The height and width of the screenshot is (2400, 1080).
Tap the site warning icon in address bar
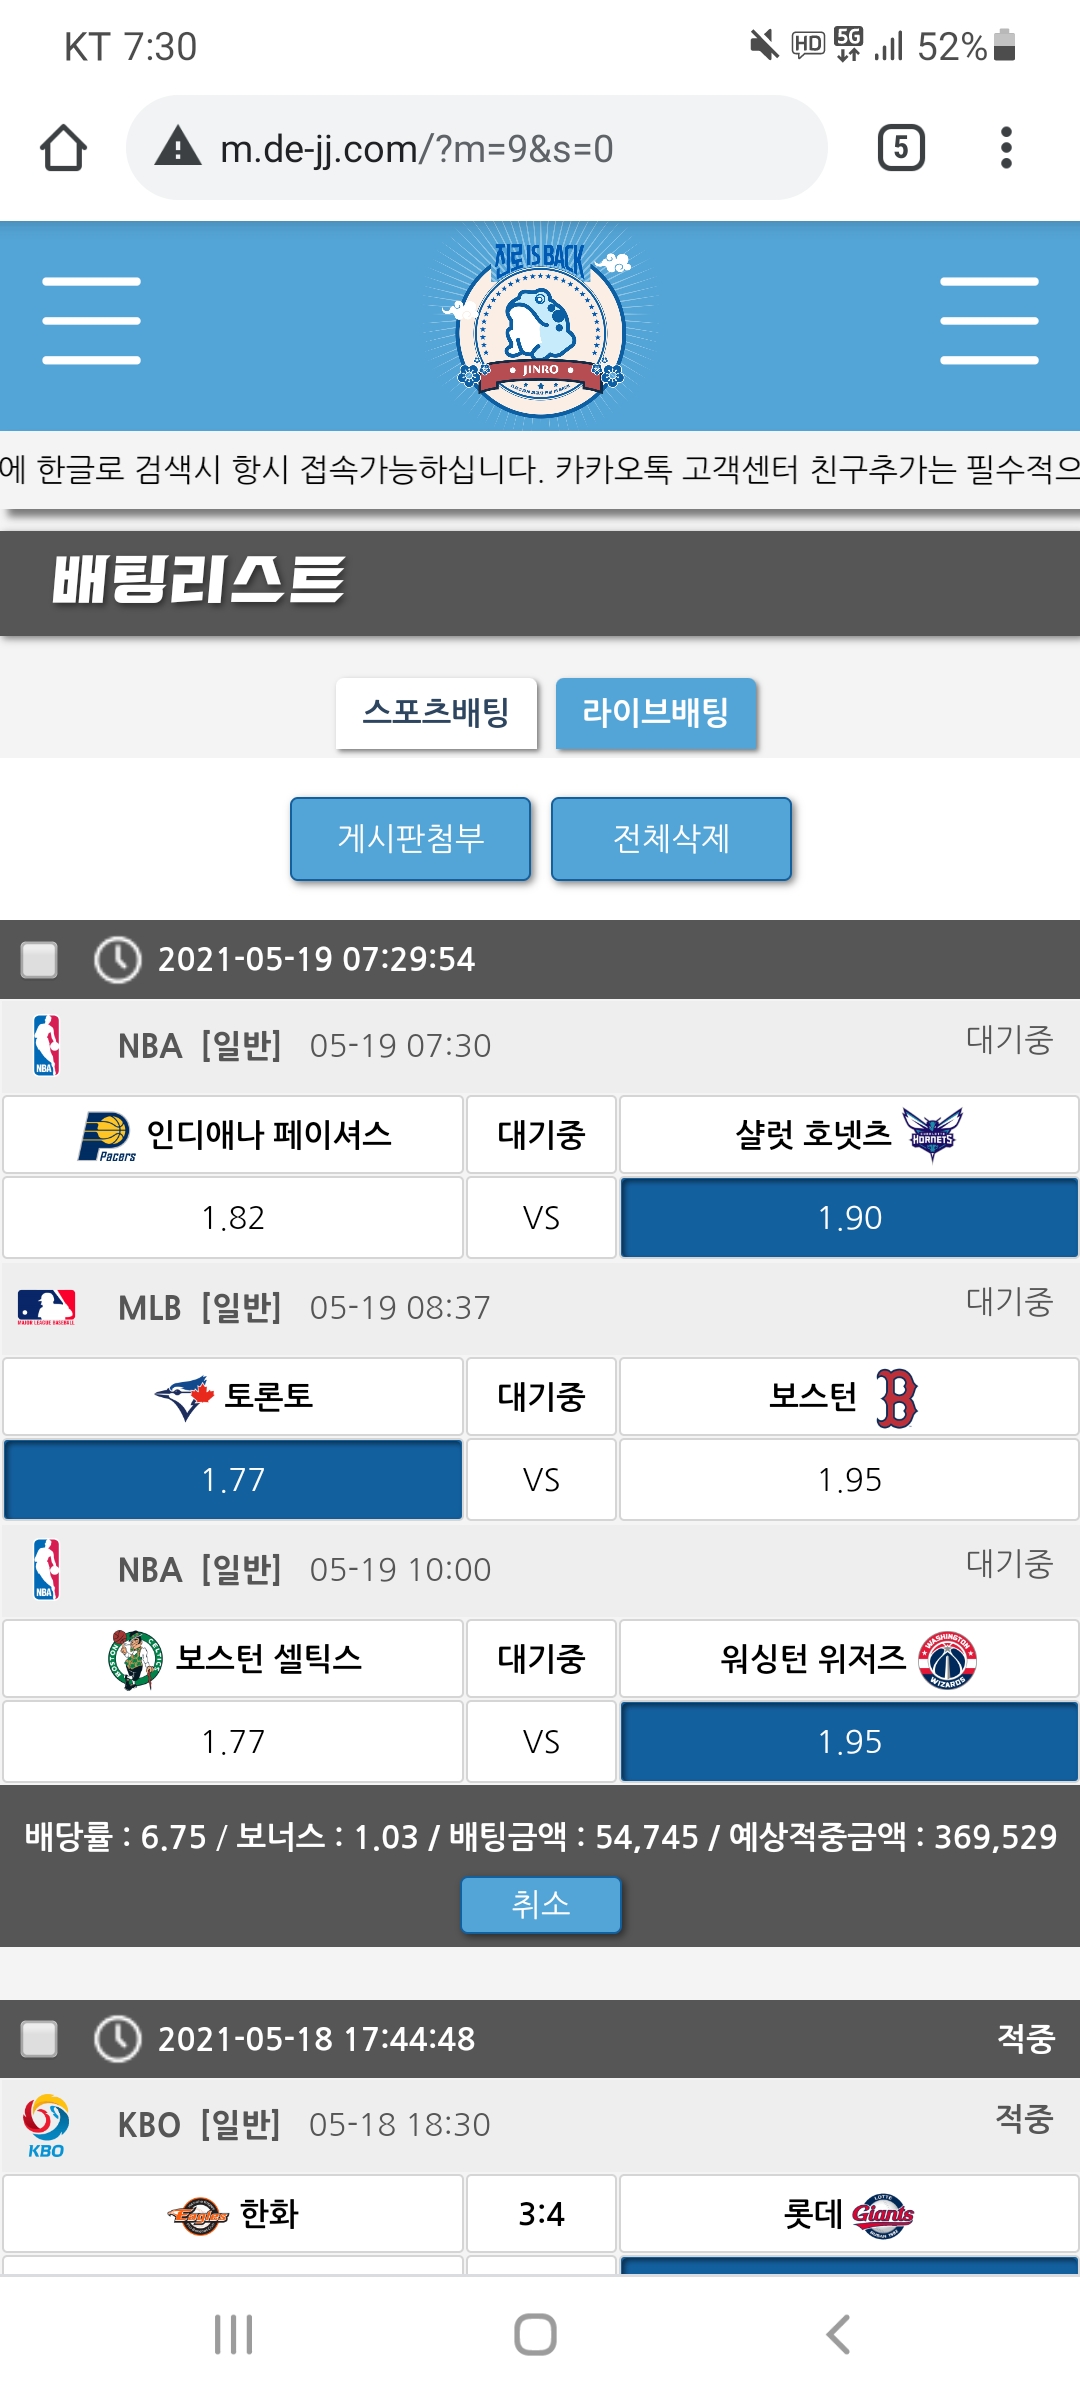178,148
